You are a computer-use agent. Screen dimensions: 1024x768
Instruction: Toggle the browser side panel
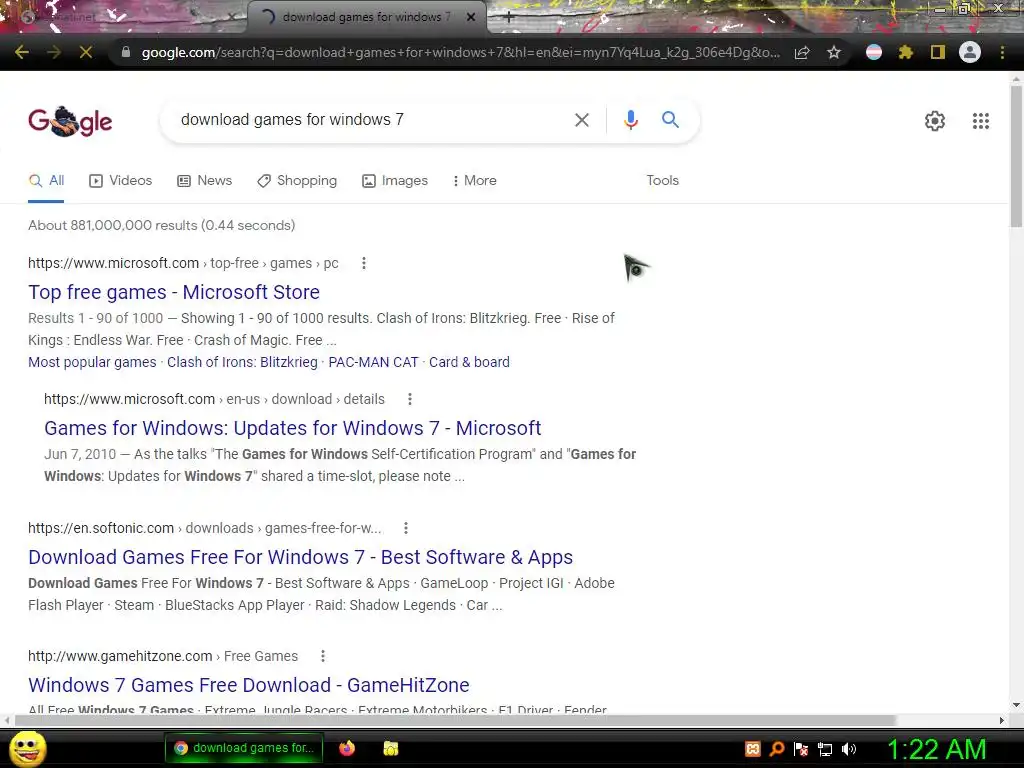coord(938,52)
